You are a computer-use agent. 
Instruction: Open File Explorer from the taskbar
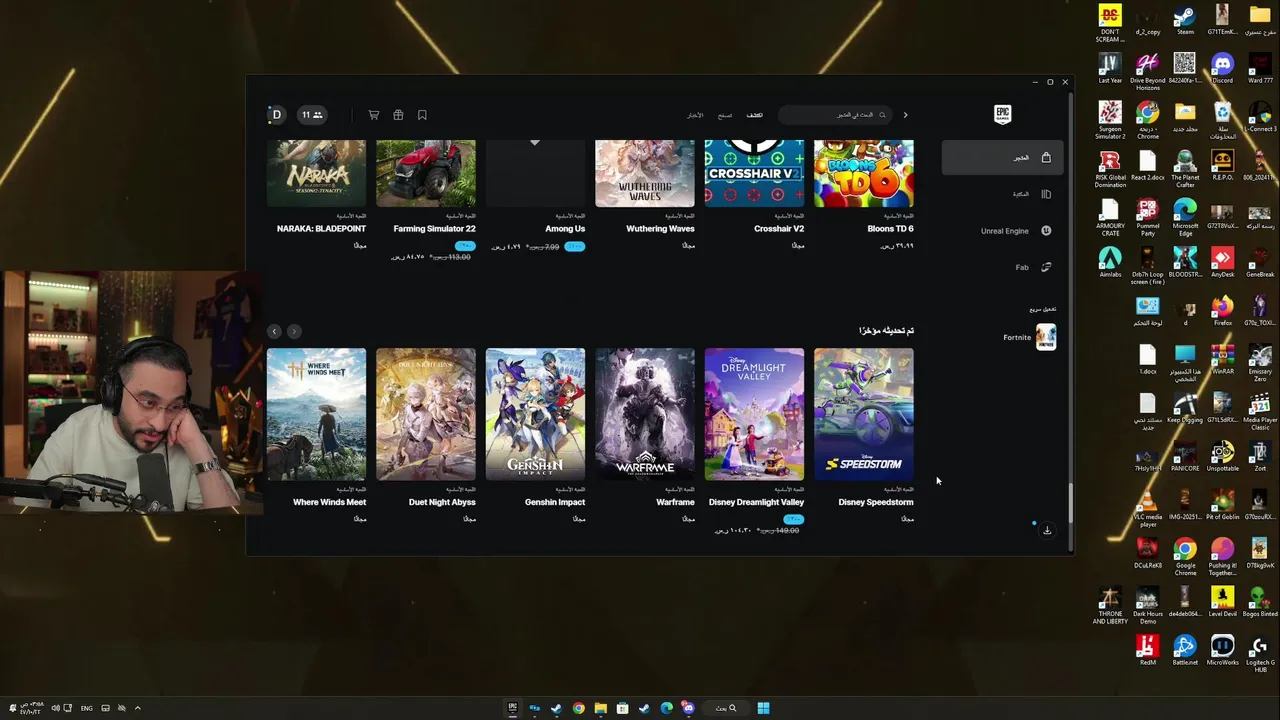[600, 708]
